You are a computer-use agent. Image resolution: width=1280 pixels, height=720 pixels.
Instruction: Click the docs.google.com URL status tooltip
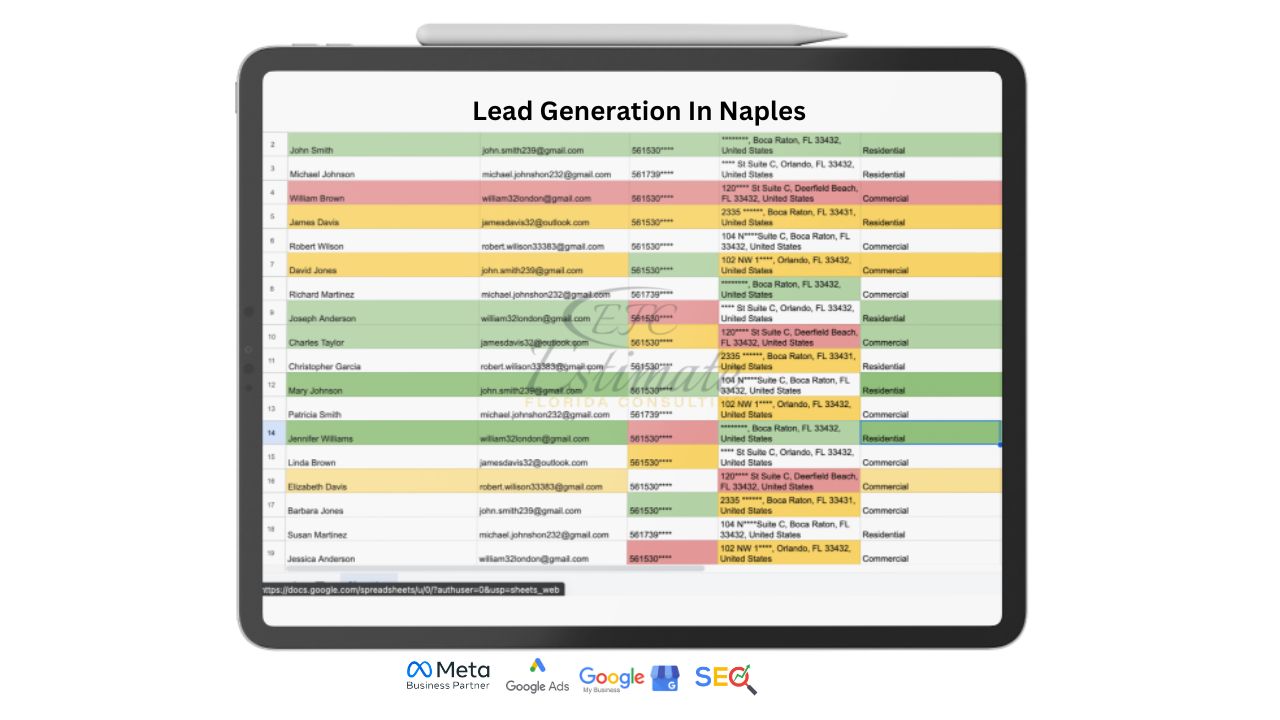point(413,590)
